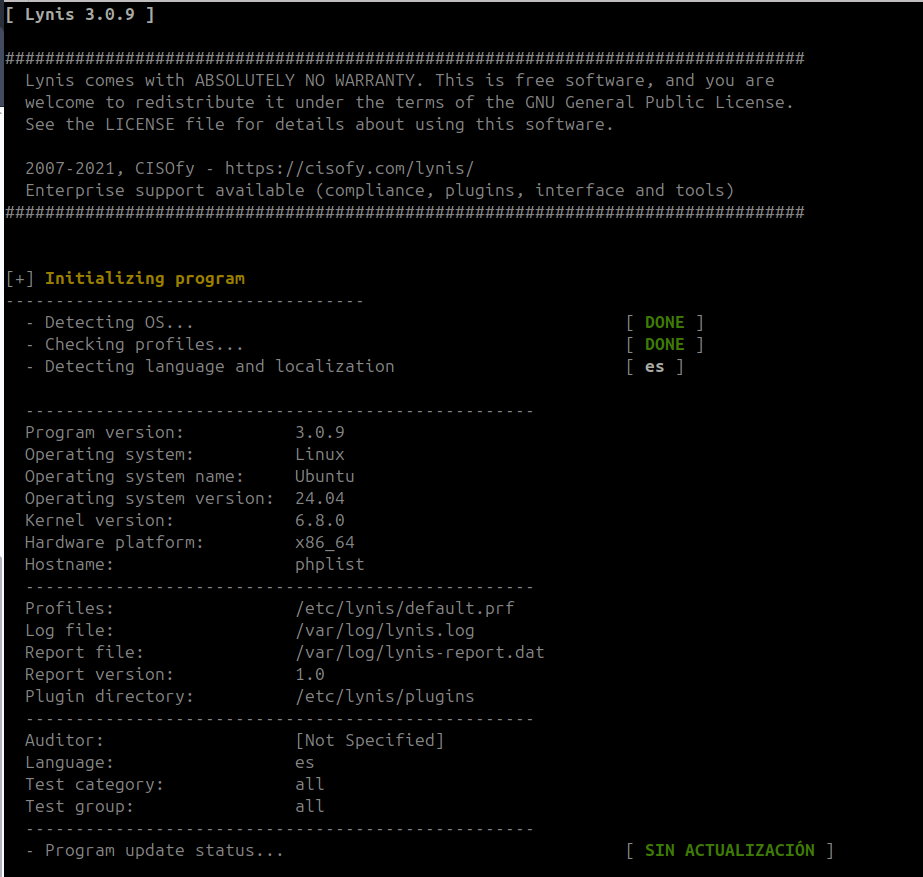Screen dimensions: 923x877
Task: Click the Lynis 3.0.9 title header
Action: coord(80,14)
